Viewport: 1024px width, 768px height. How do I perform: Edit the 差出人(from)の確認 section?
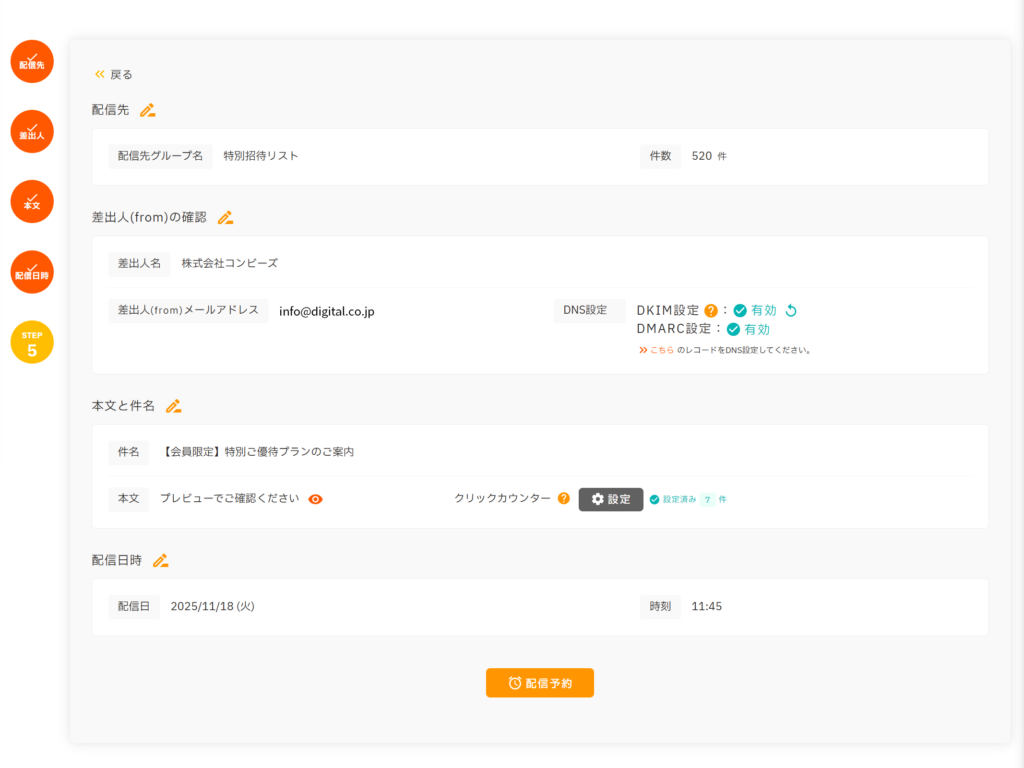click(225, 217)
